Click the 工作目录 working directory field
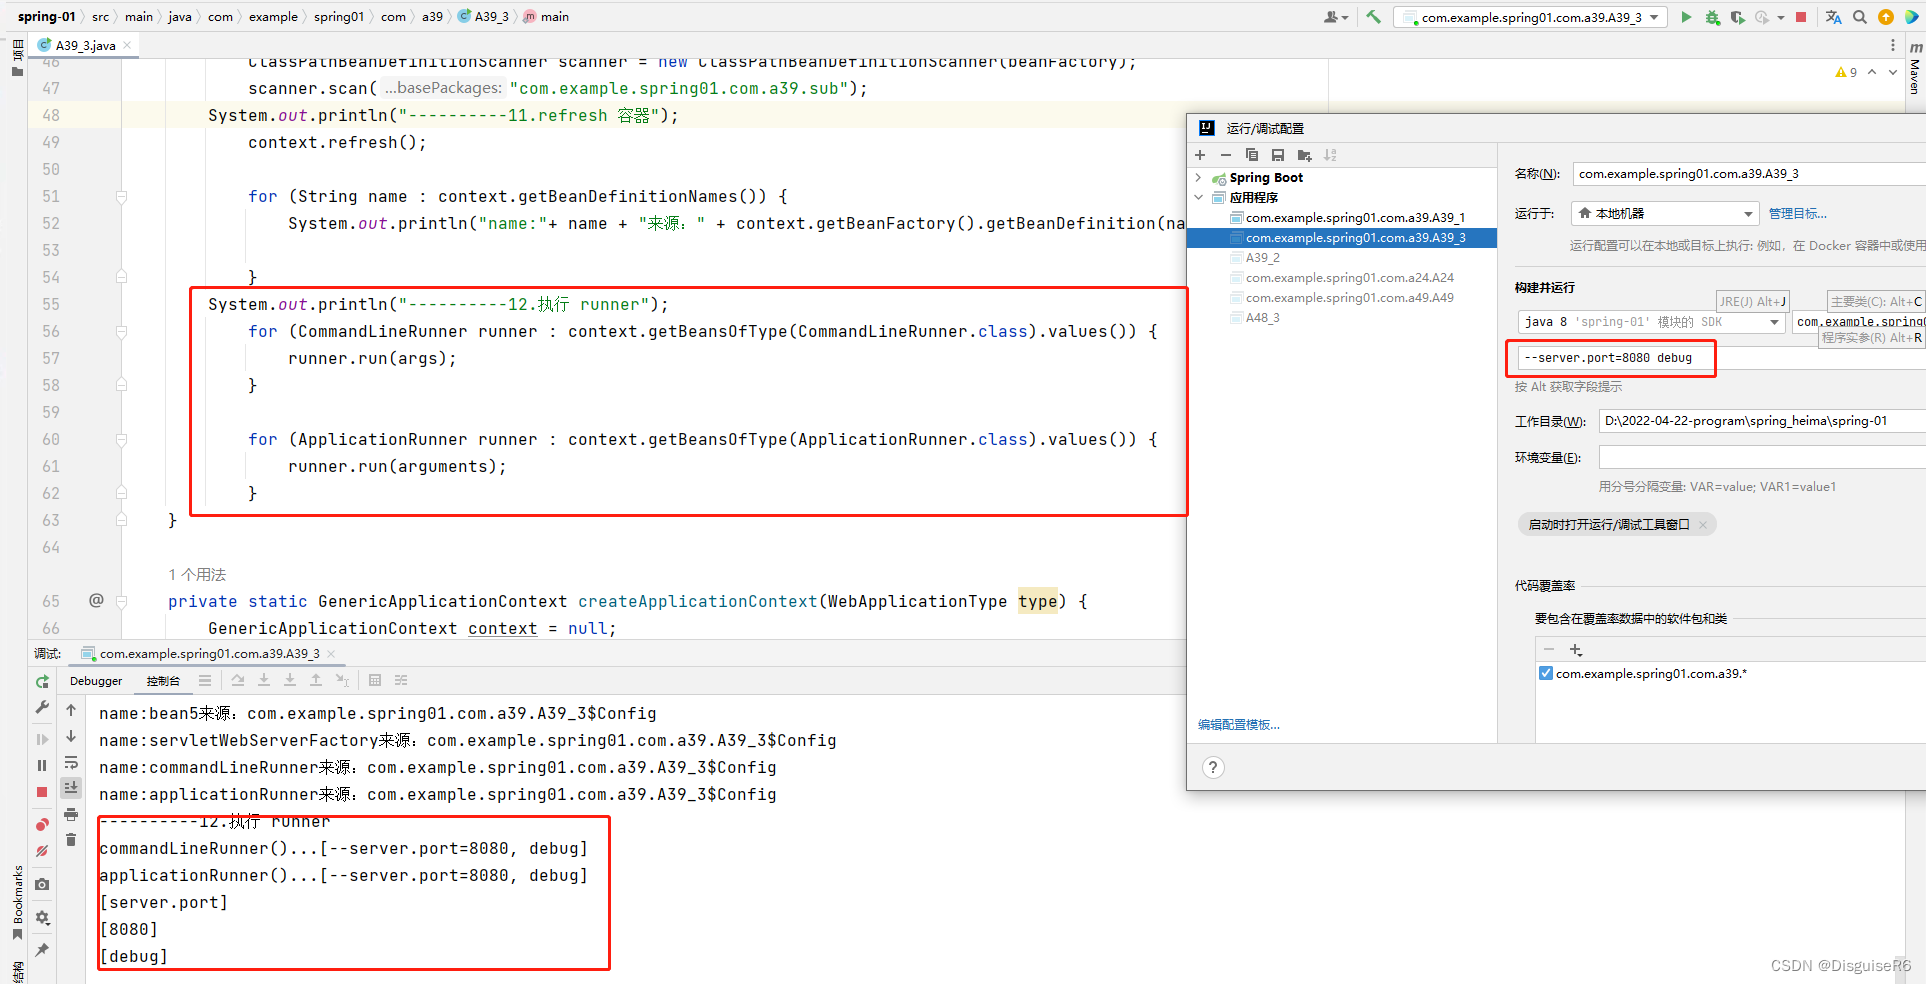This screenshot has height=984, width=1926. click(x=1762, y=421)
